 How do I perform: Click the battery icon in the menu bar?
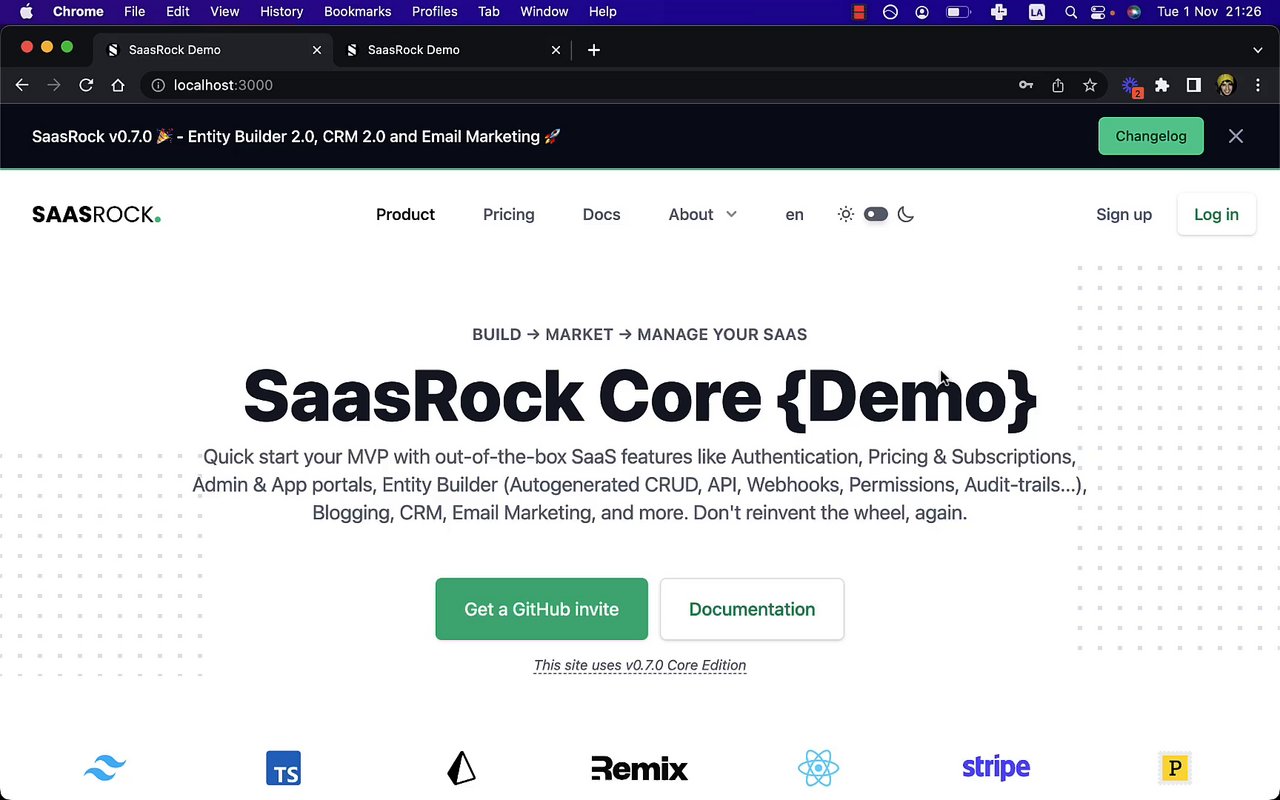coord(958,12)
